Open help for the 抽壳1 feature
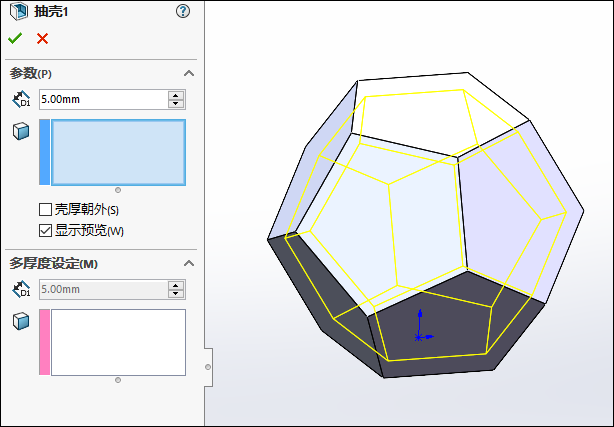Image resolution: width=614 pixels, height=427 pixels. 183,11
